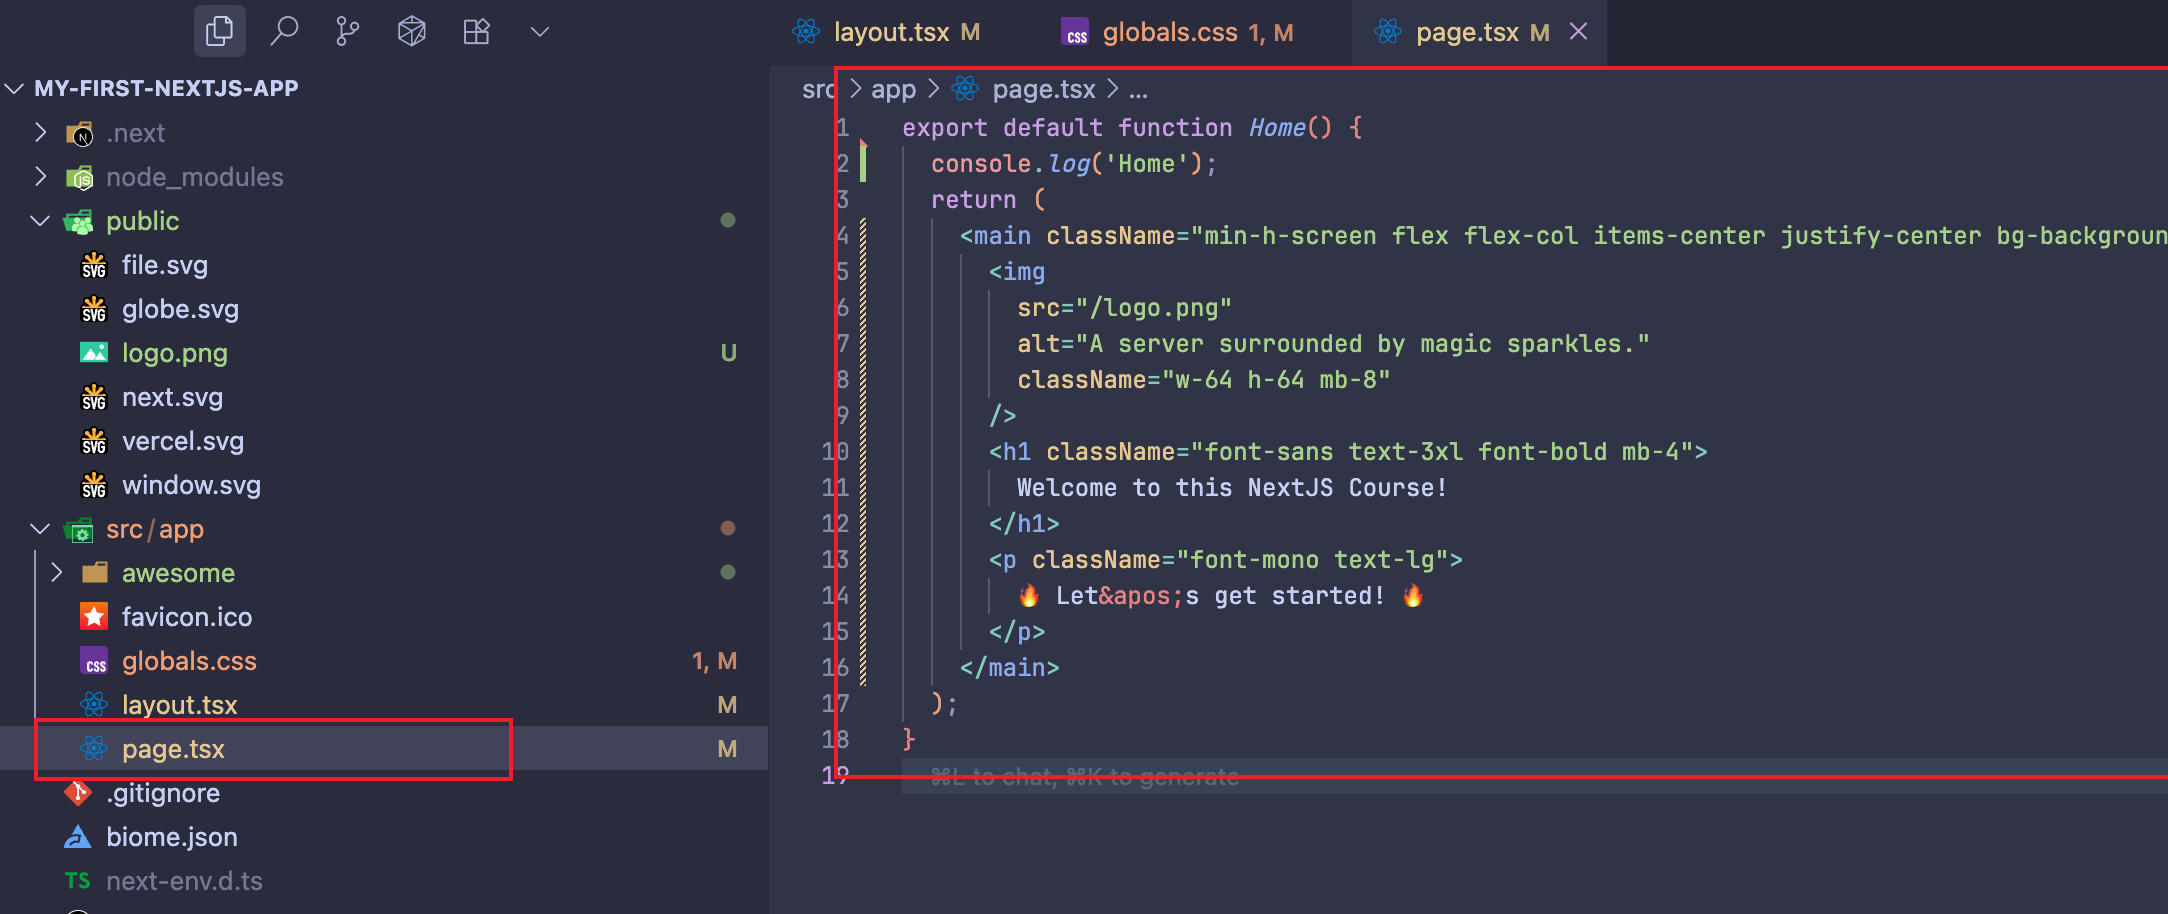2168x914 pixels.
Task: Click the closing </main> tag
Action: pos(1009,668)
